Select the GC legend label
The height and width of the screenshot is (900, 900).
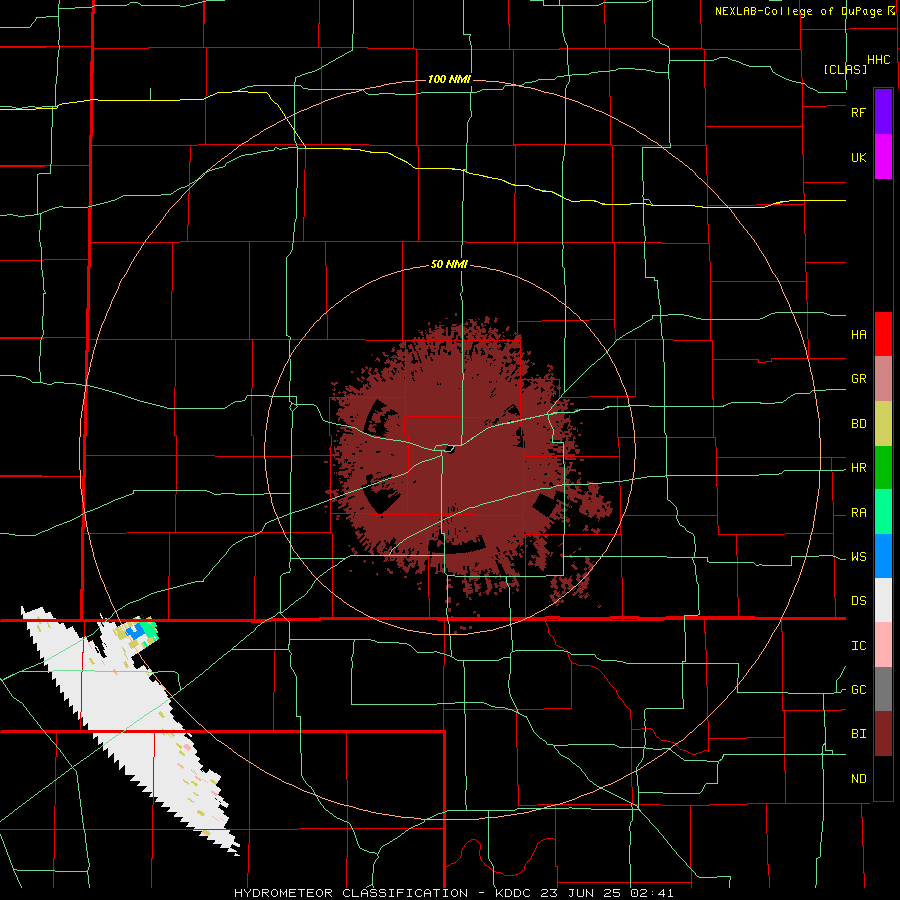(858, 690)
